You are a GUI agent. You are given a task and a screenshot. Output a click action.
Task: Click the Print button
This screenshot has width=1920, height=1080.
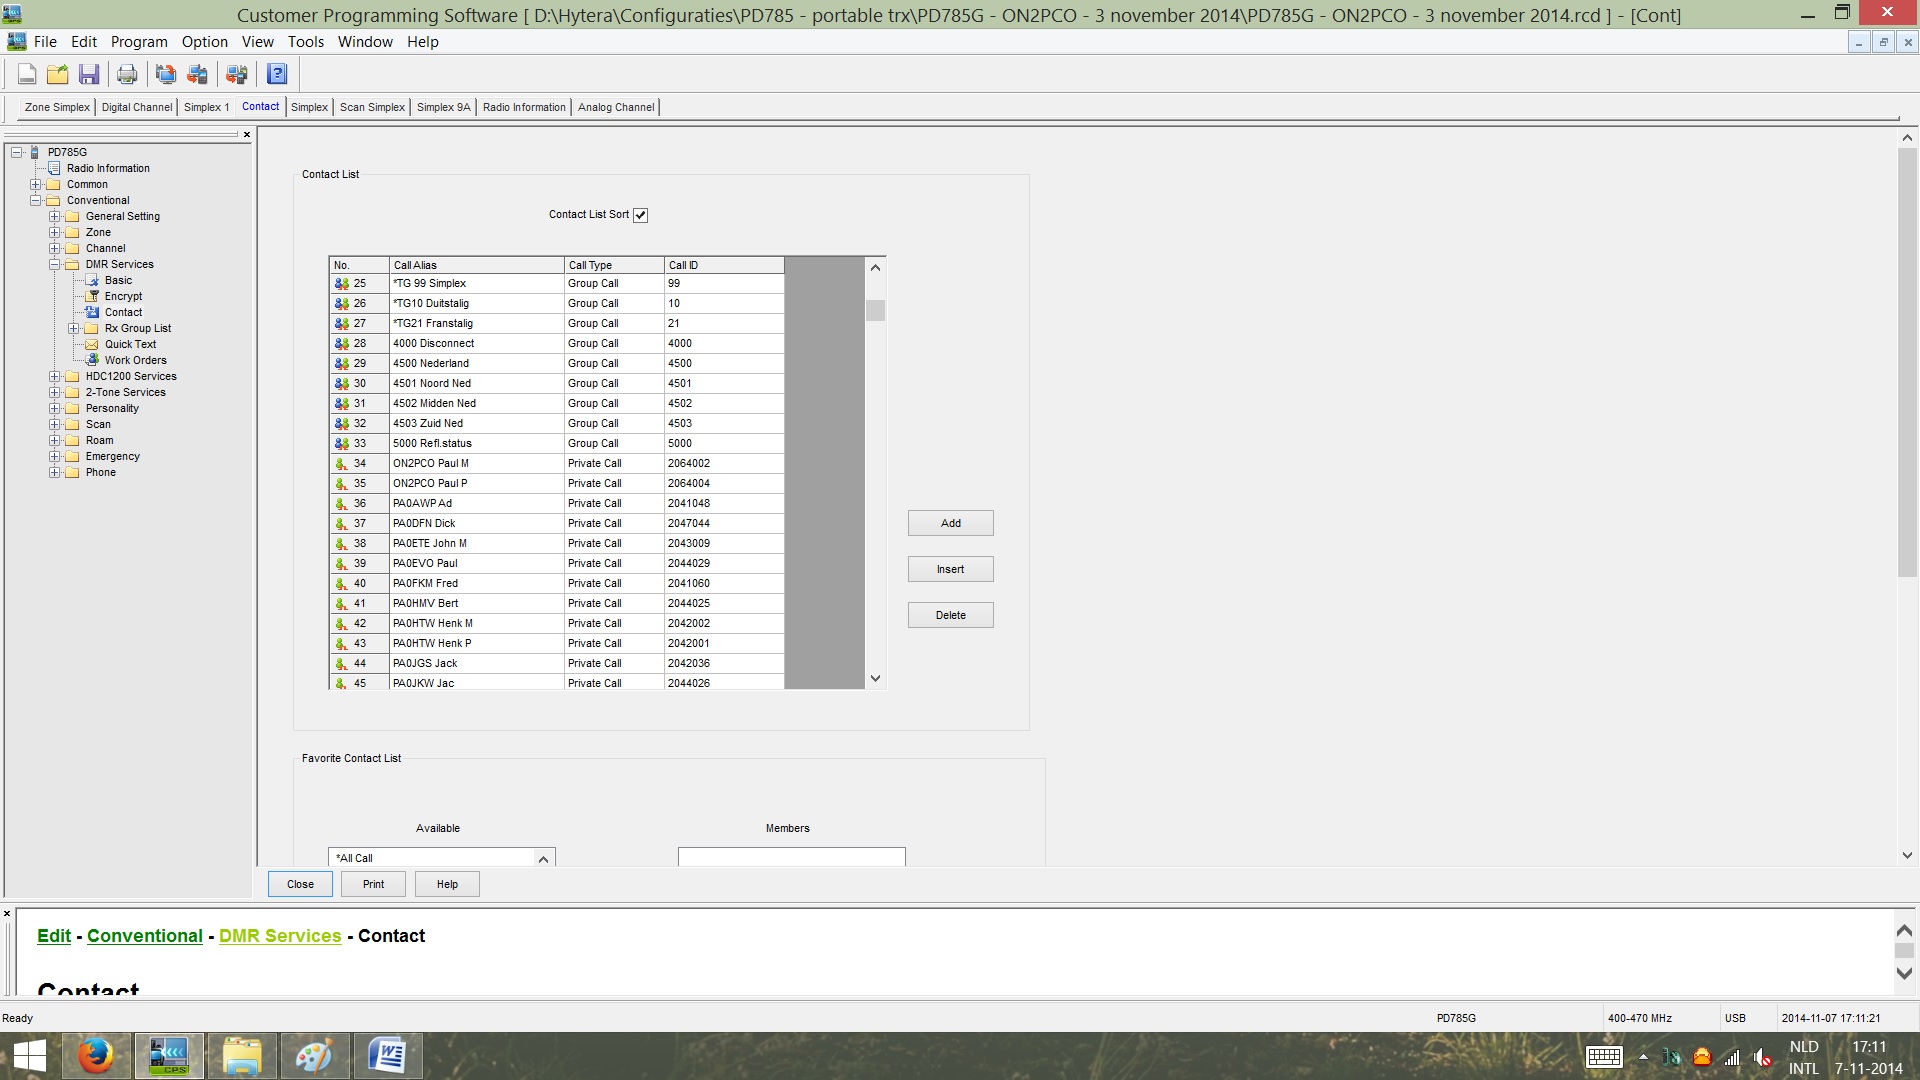[x=373, y=884]
